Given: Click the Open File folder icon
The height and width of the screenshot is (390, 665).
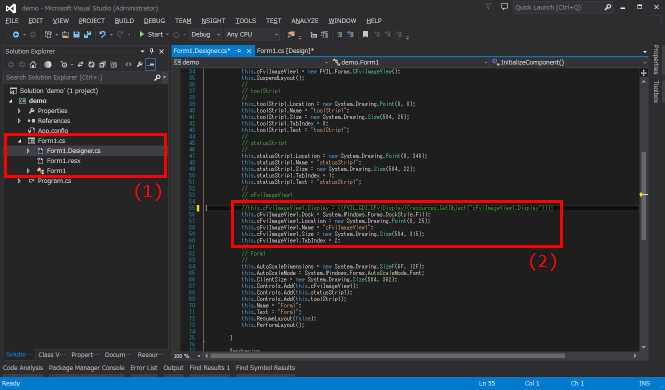Looking at the screenshot, I should [x=65, y=35].
